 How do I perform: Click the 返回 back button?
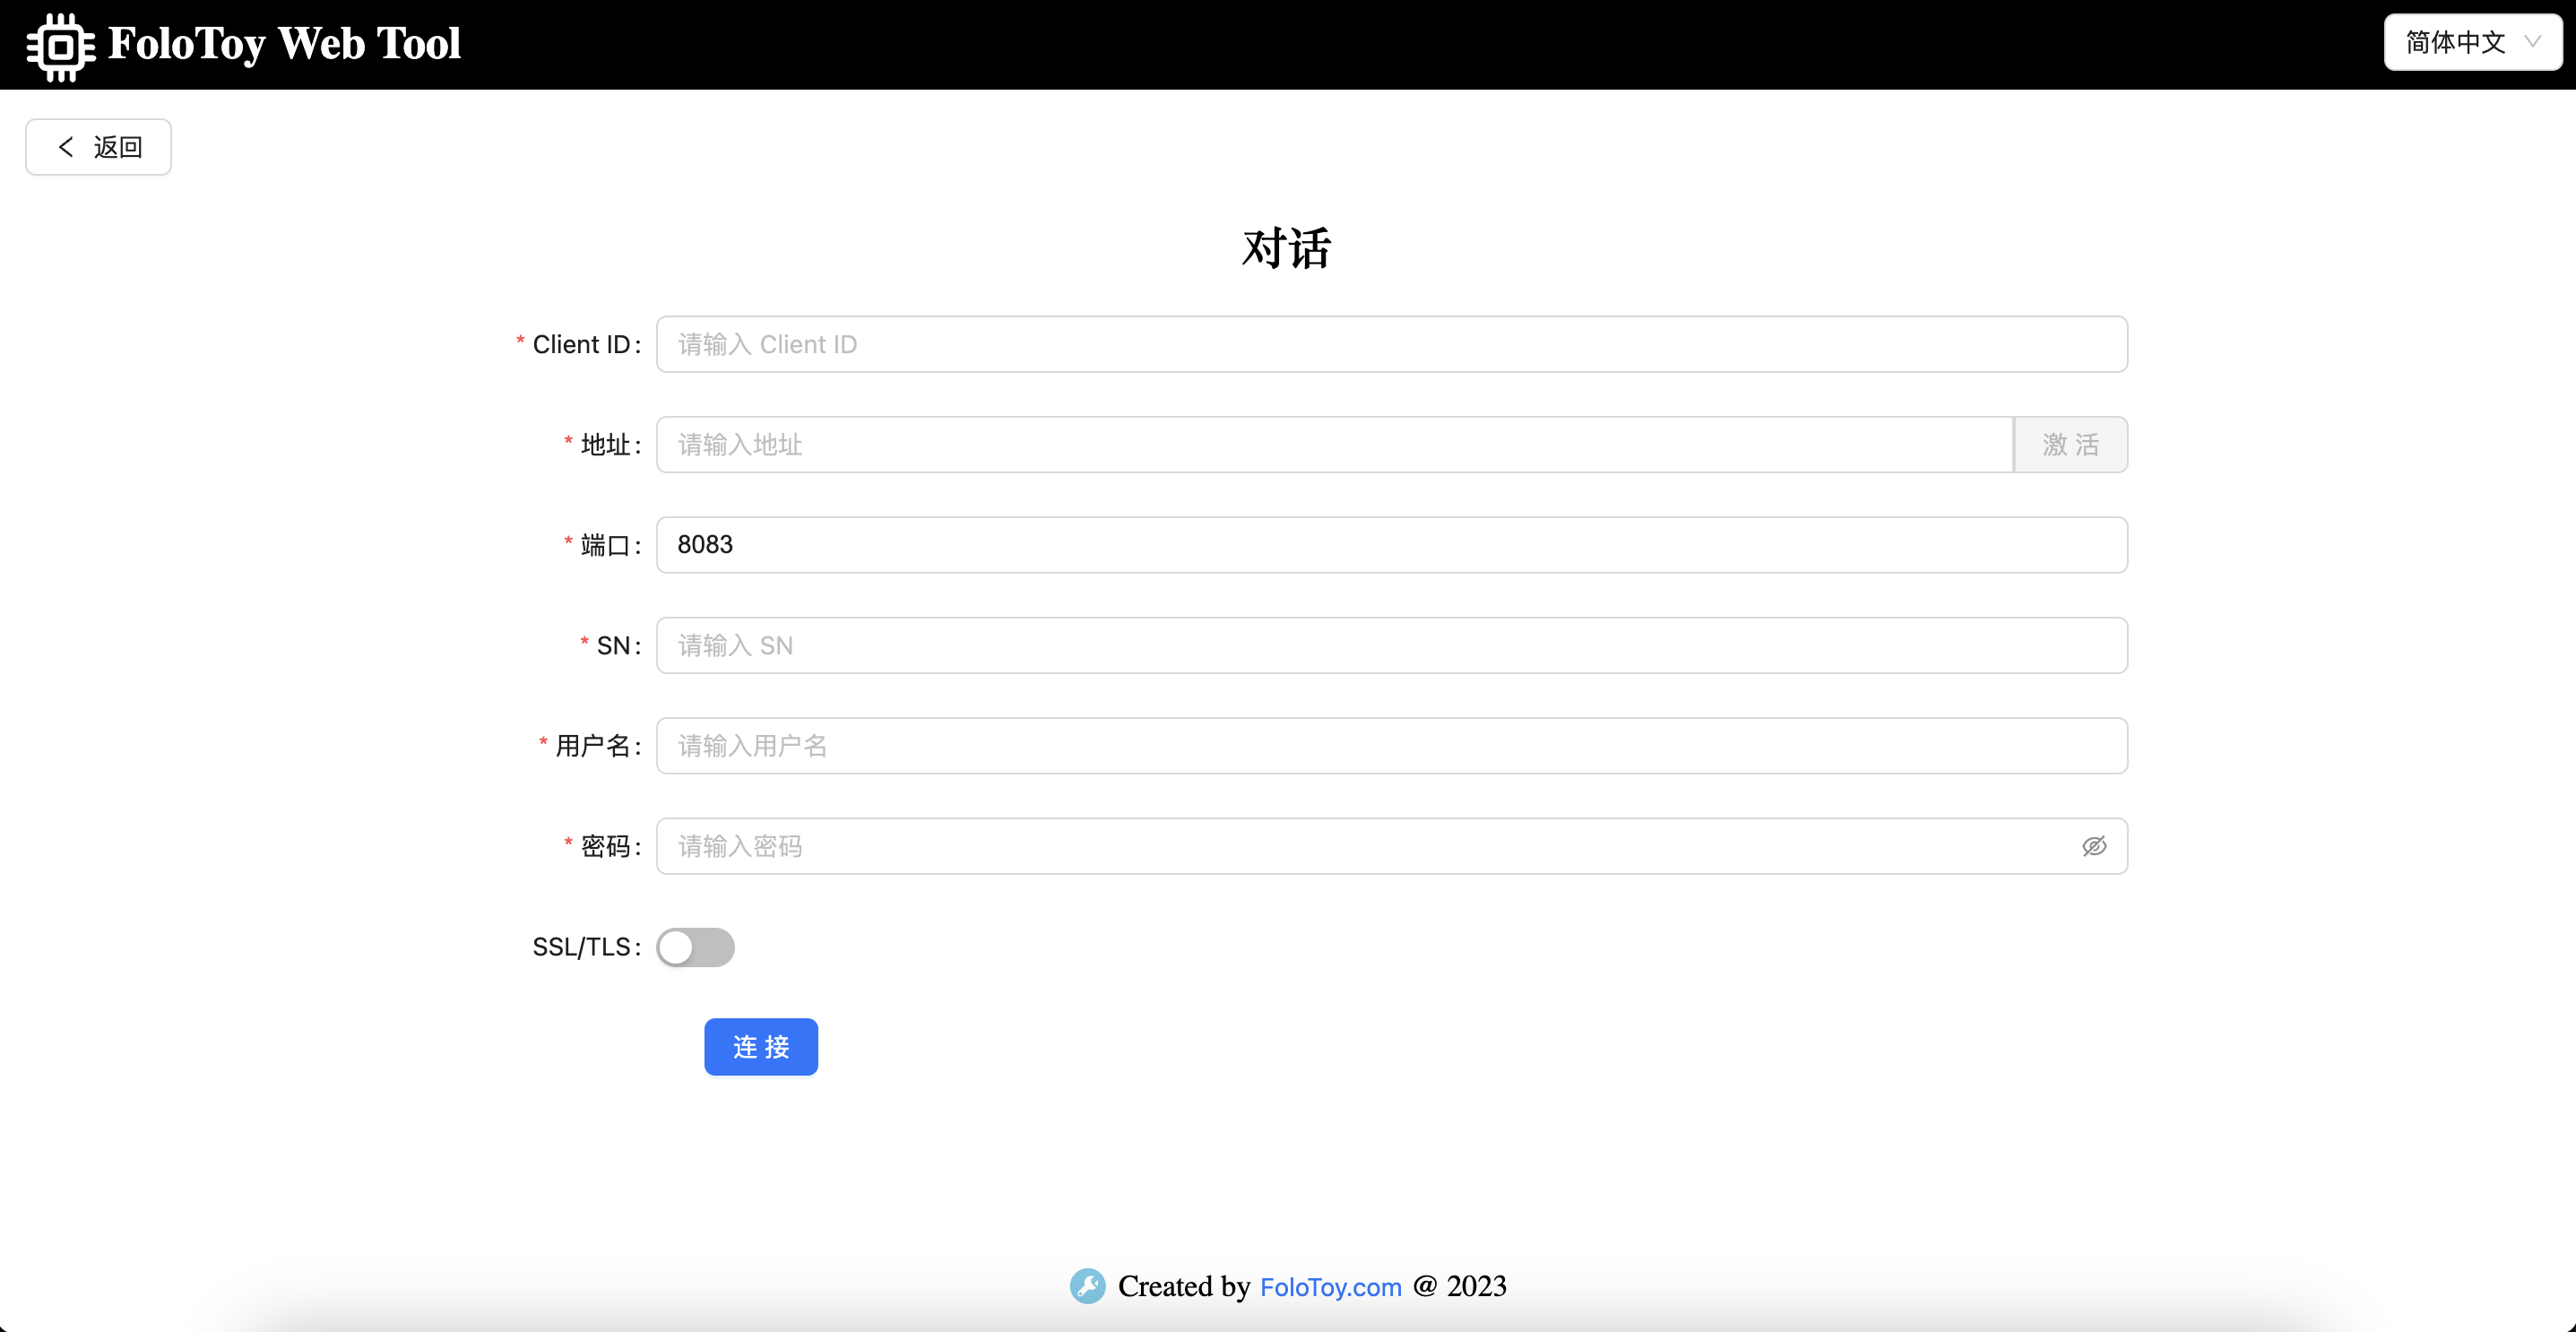pyautogui.click(x=98, y=146)
